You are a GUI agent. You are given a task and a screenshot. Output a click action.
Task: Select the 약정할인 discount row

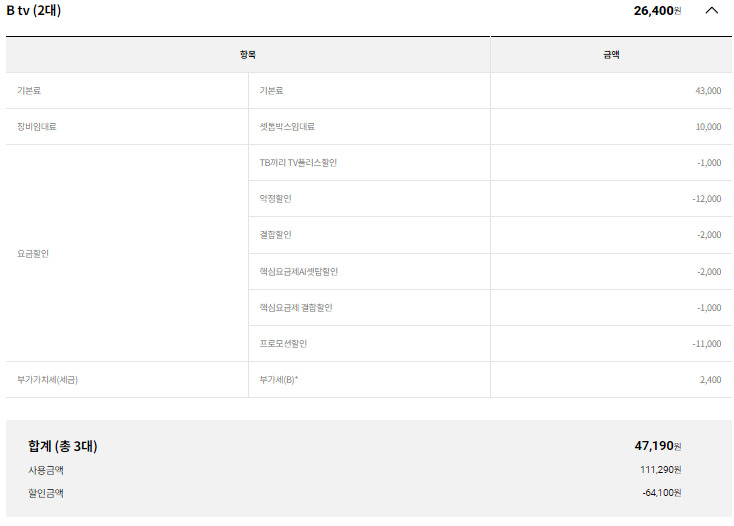coord(275,199)
